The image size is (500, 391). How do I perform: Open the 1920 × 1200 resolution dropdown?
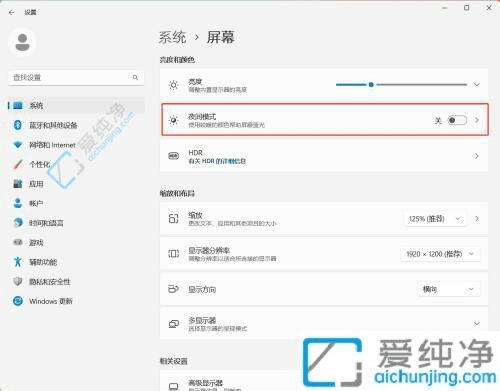[440, 254]
